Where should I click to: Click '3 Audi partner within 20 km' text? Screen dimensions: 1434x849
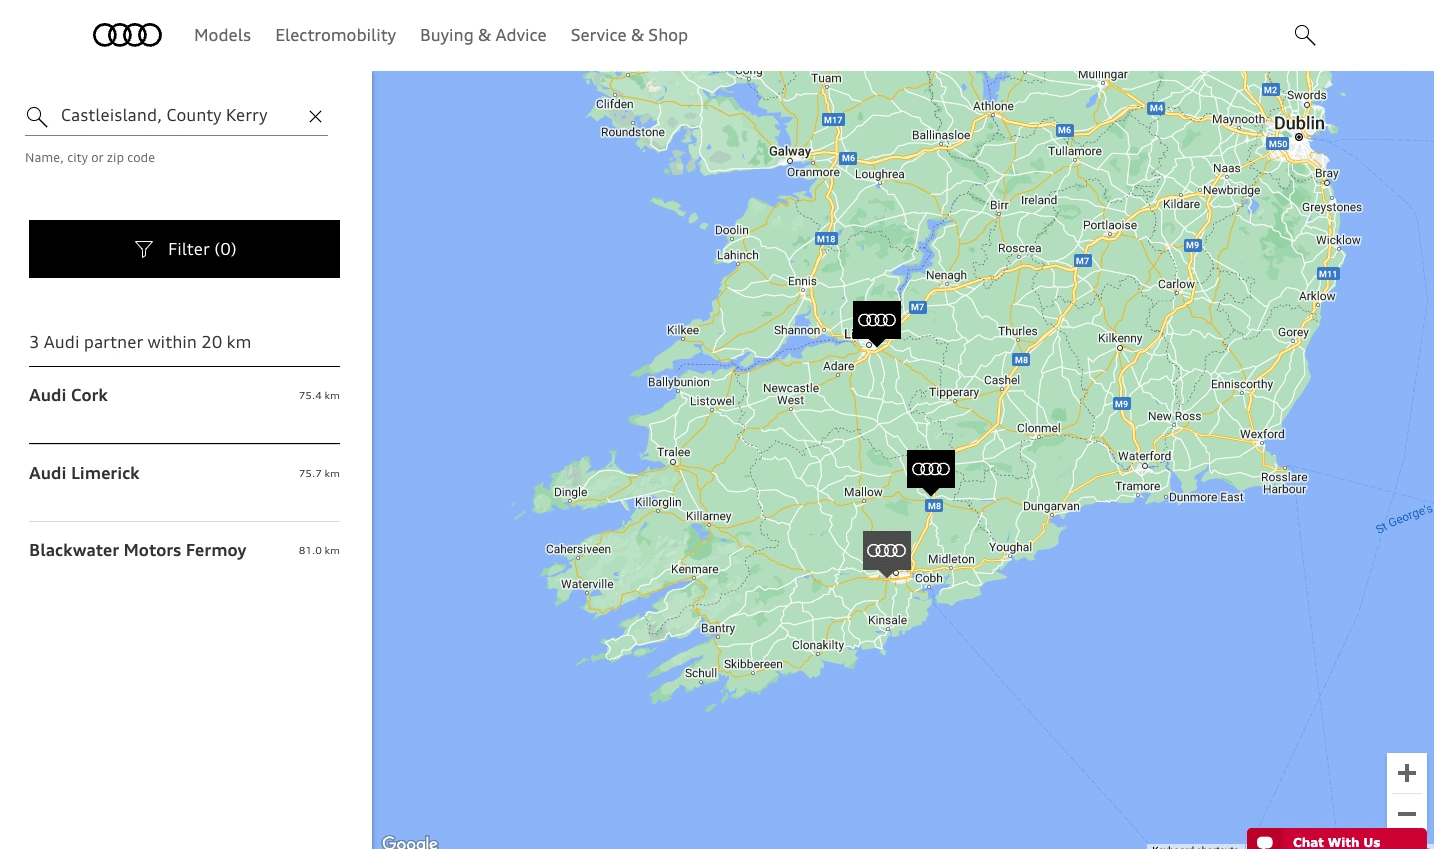click(140, 342)
